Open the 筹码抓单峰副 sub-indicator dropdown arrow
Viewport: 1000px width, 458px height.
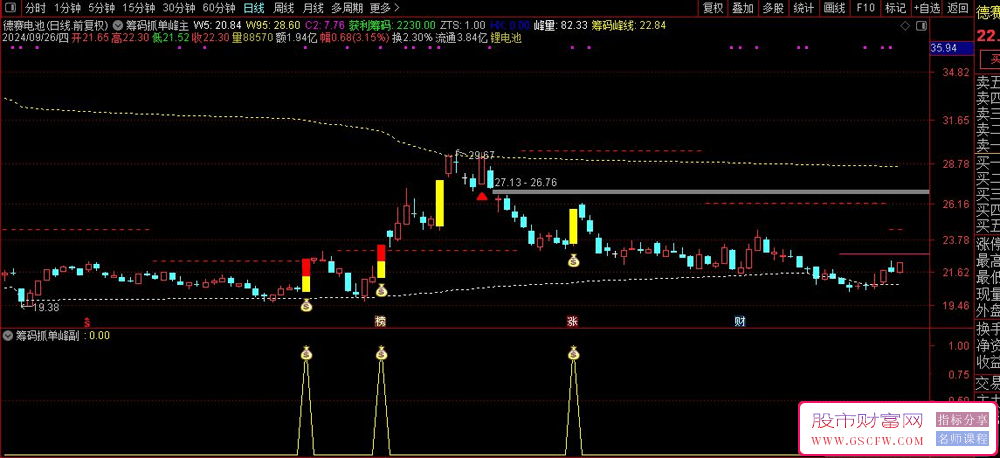point(8,335)
